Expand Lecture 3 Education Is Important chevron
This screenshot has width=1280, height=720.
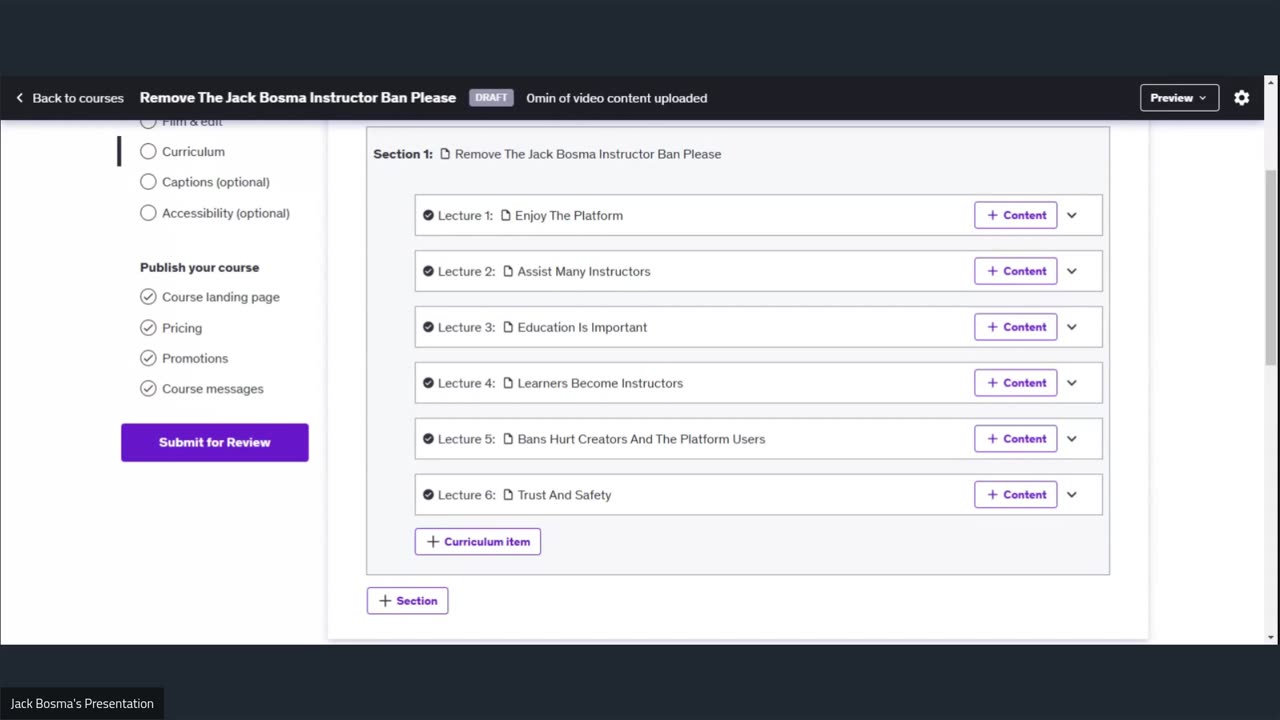point(1071,327)
